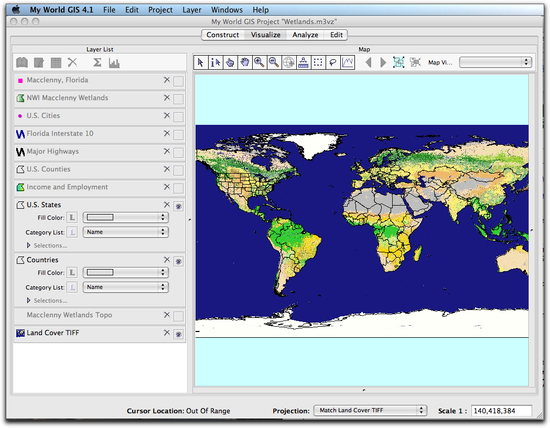Go to previous map view arrow
This screenshot has width=550, height=428.
point(368,62)
